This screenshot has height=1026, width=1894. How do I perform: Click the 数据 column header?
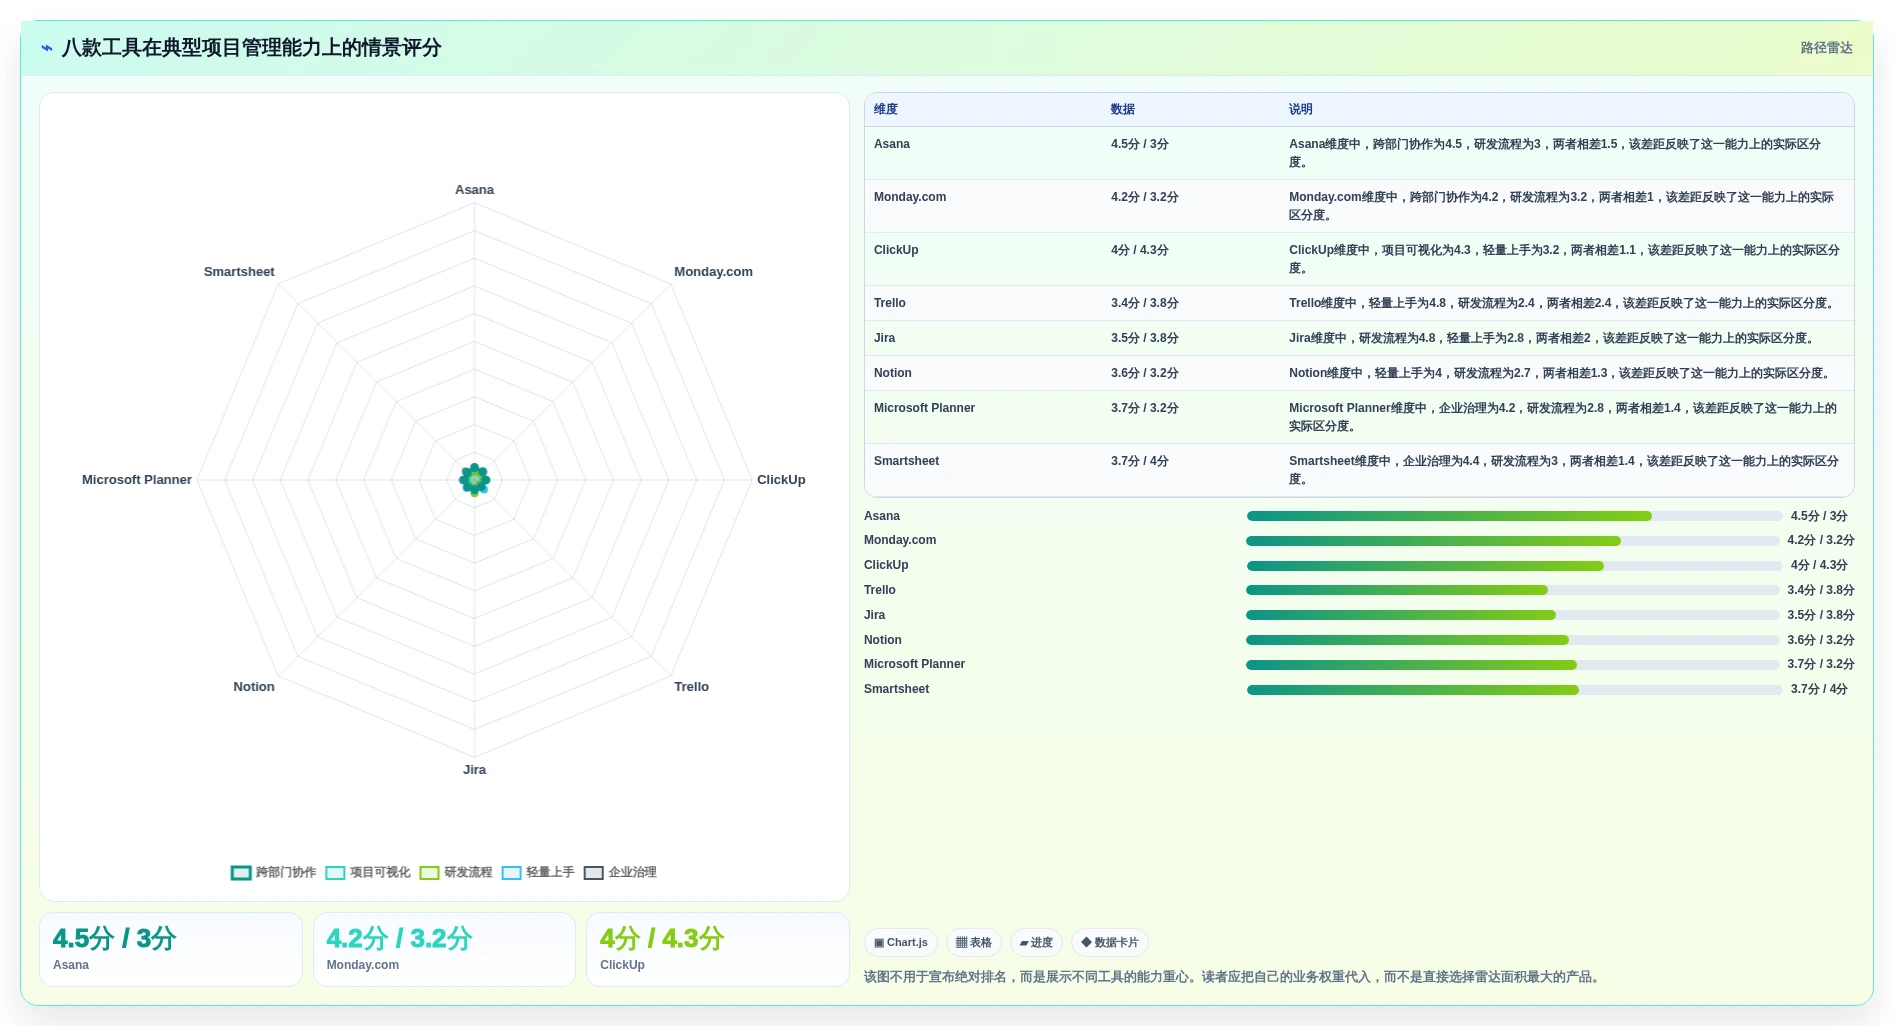[x=1123, y=109]
